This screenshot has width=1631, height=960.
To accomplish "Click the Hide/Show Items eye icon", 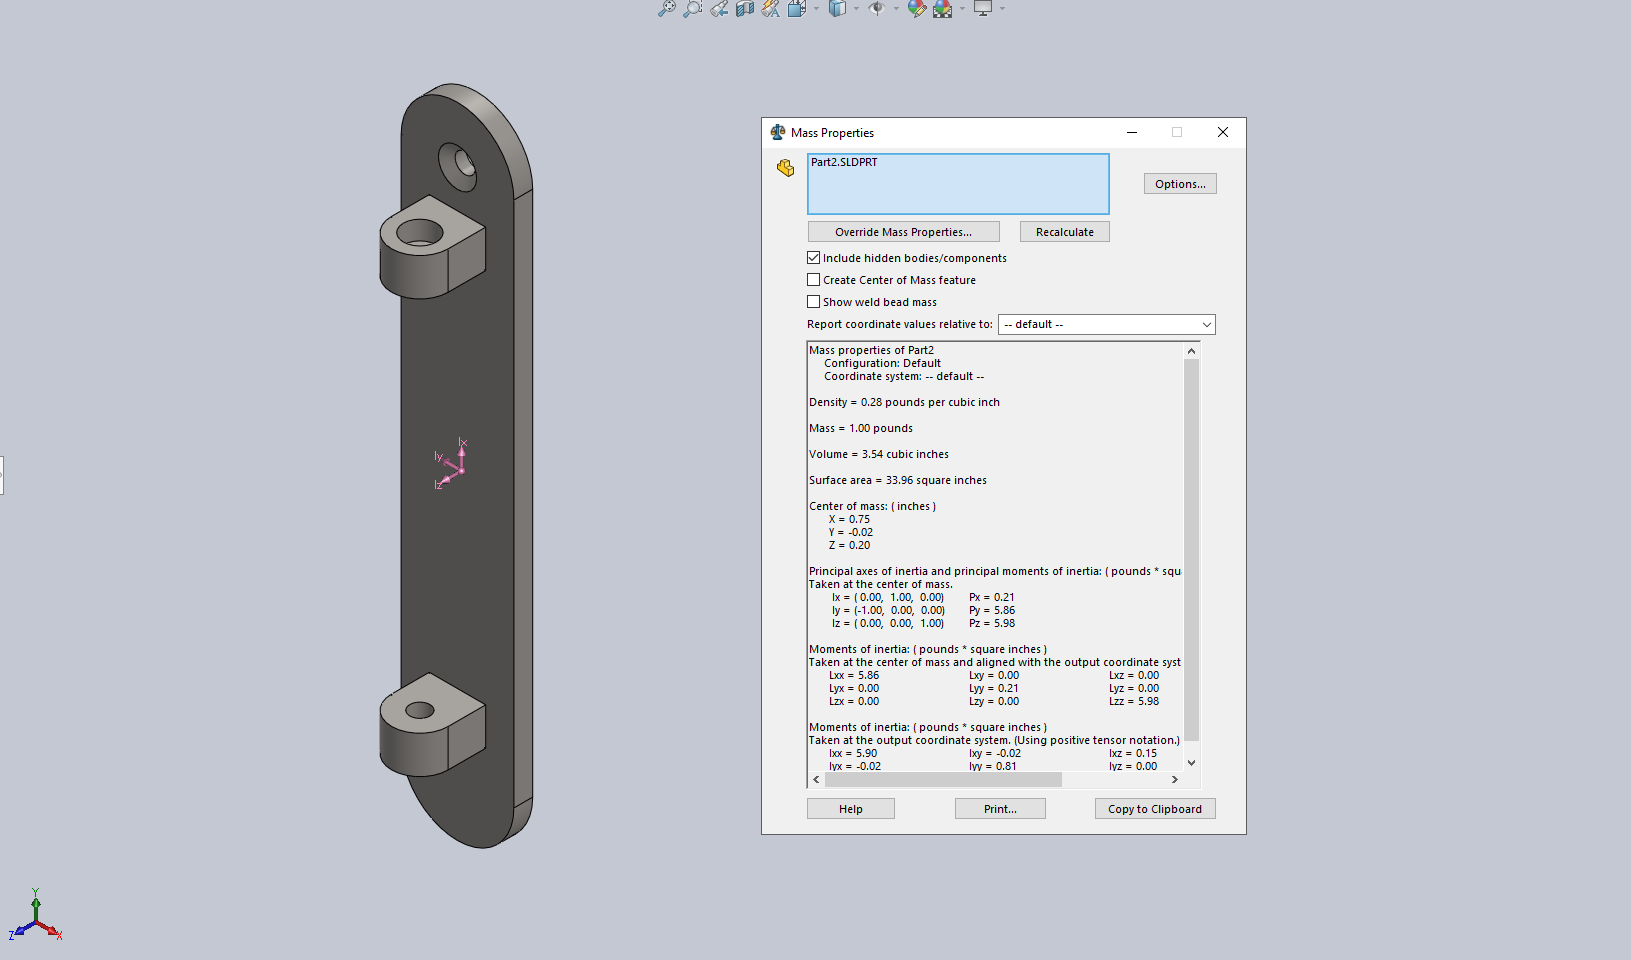I will click(877, 9).
